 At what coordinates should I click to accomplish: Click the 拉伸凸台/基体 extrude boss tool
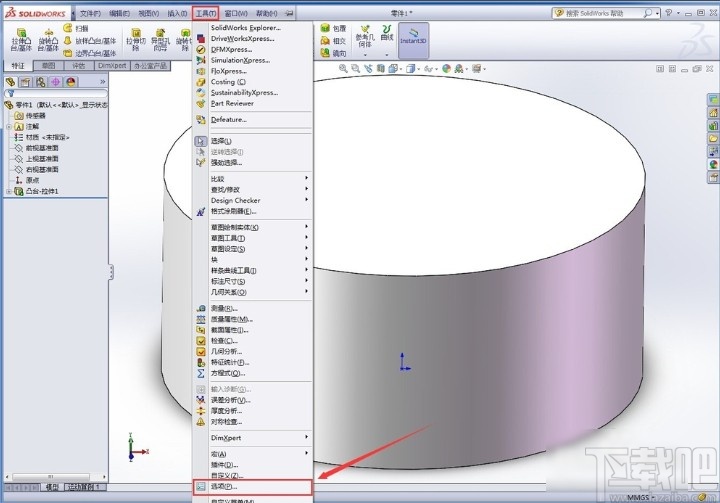pos(21,40)
